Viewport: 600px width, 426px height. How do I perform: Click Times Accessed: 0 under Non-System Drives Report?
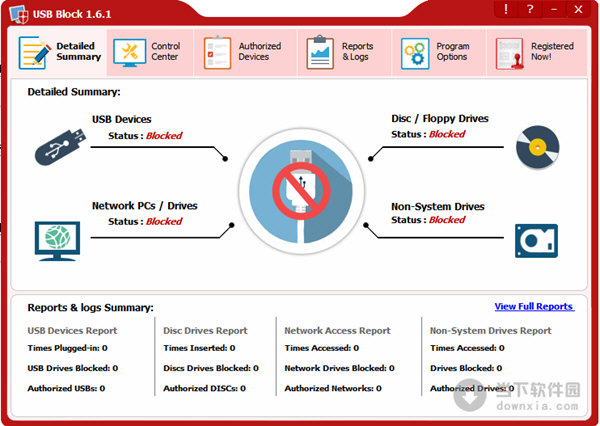coord(467,348)
